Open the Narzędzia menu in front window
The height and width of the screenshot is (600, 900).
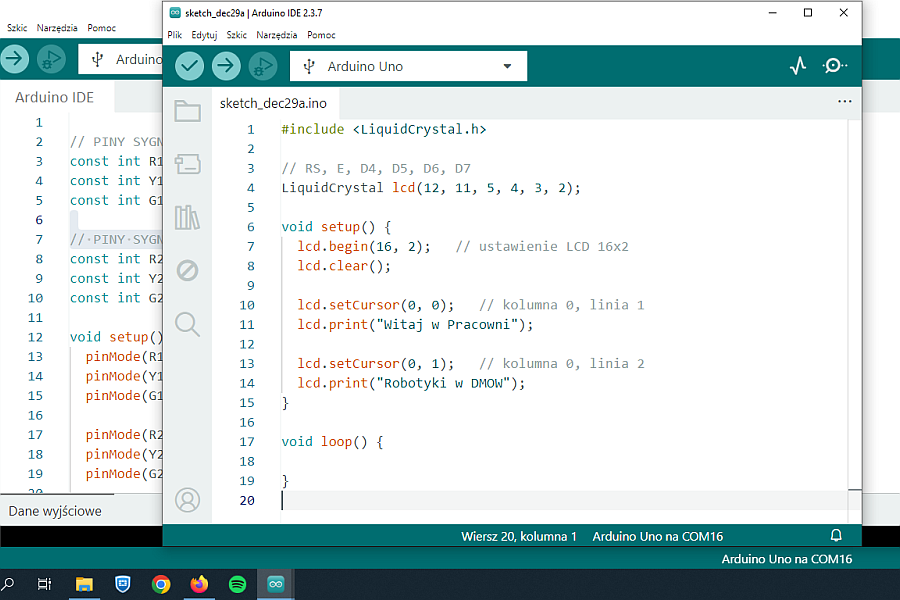coord(276,34)
